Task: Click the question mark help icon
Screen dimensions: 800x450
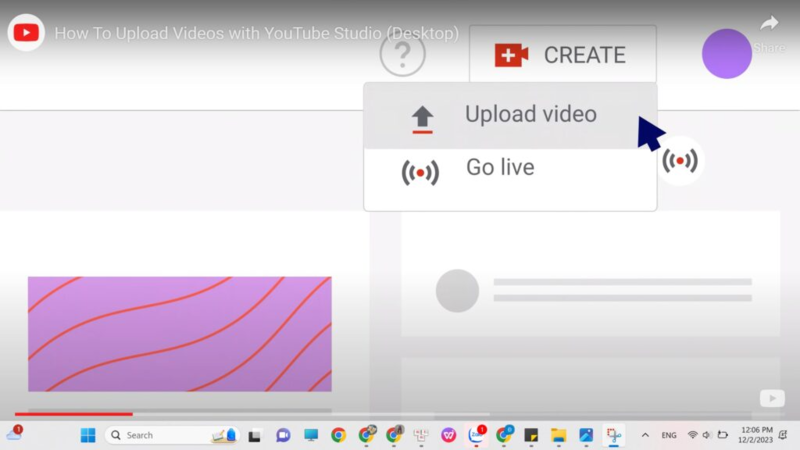Action: (x=403, y=54)
